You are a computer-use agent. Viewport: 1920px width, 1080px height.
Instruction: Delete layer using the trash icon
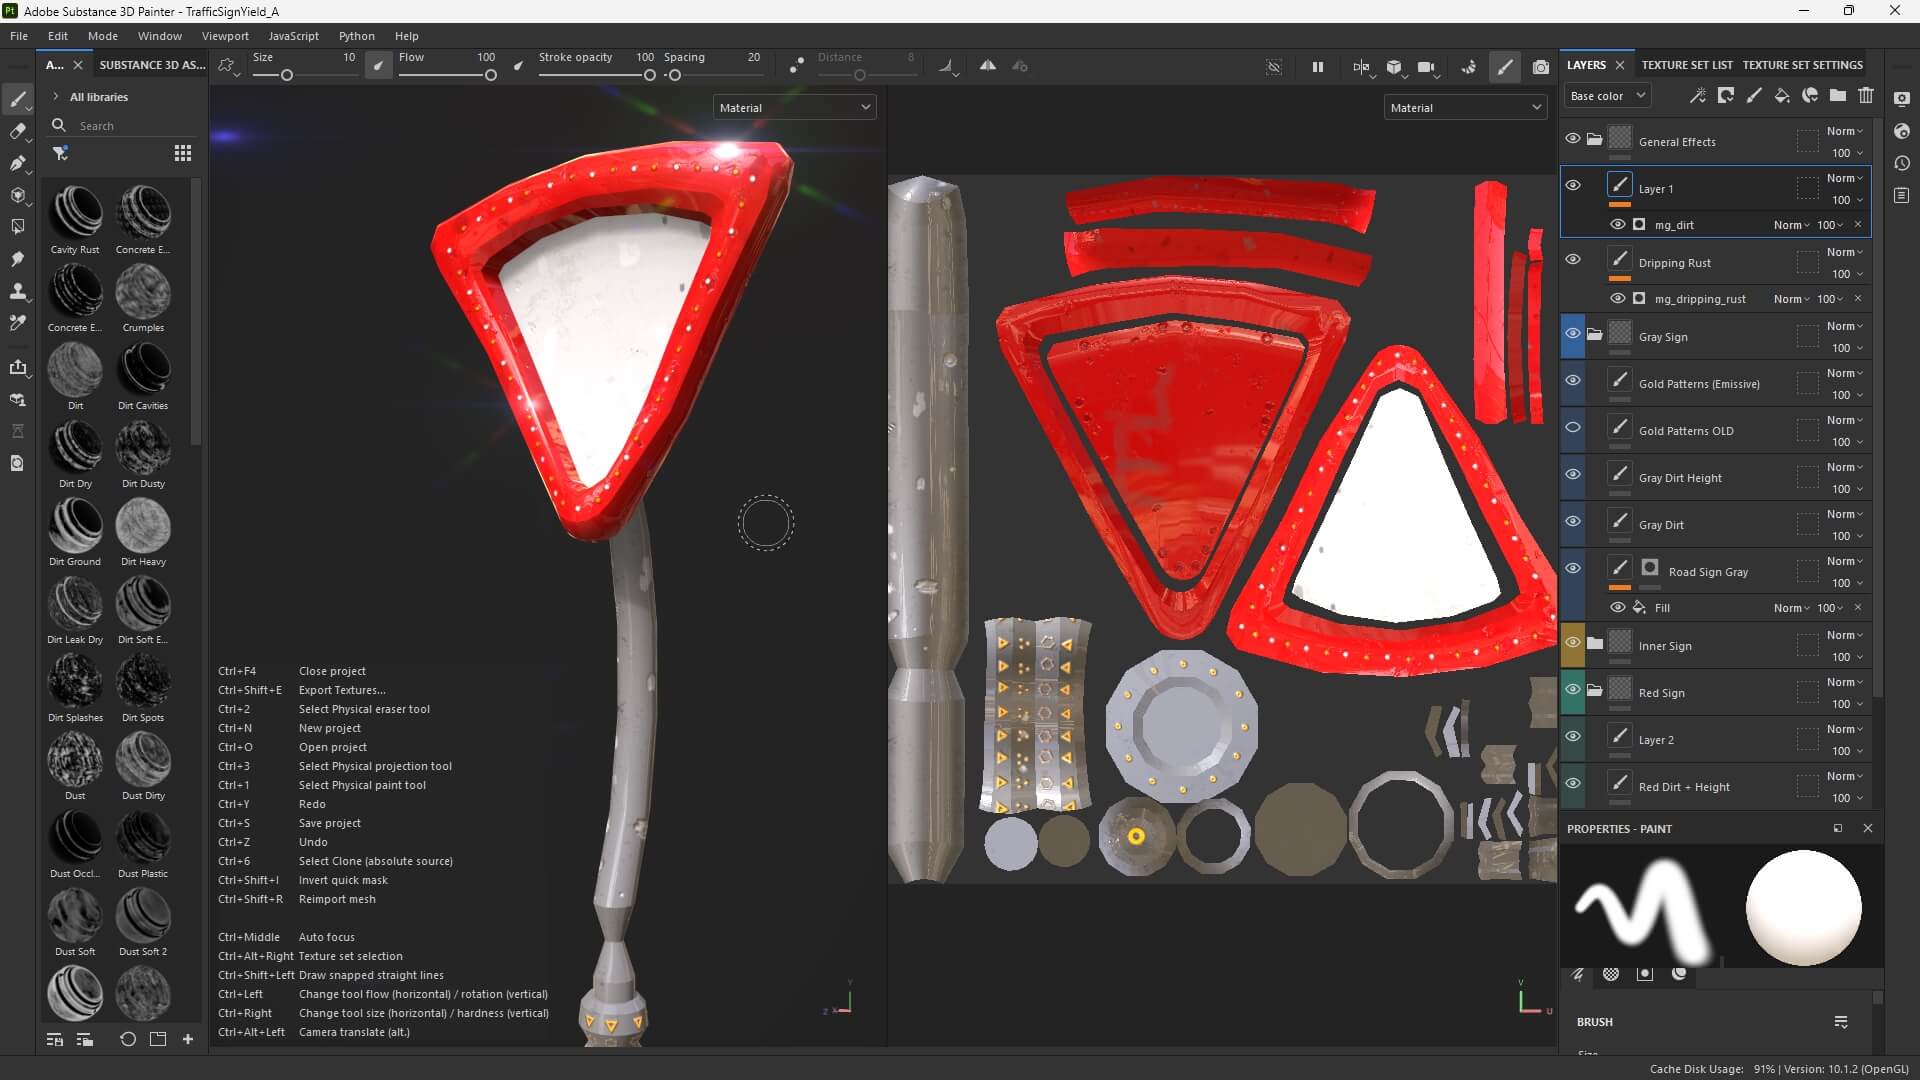1866,96
